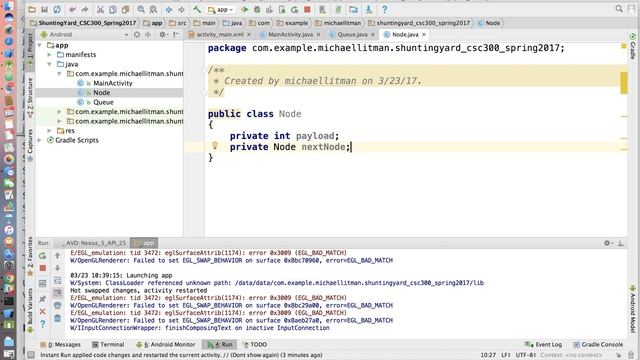Screen dimensions: 640x360
Task: Collapse the first com.example.michaellitman package
Action: pyautogui.click(x=59, y=74)
